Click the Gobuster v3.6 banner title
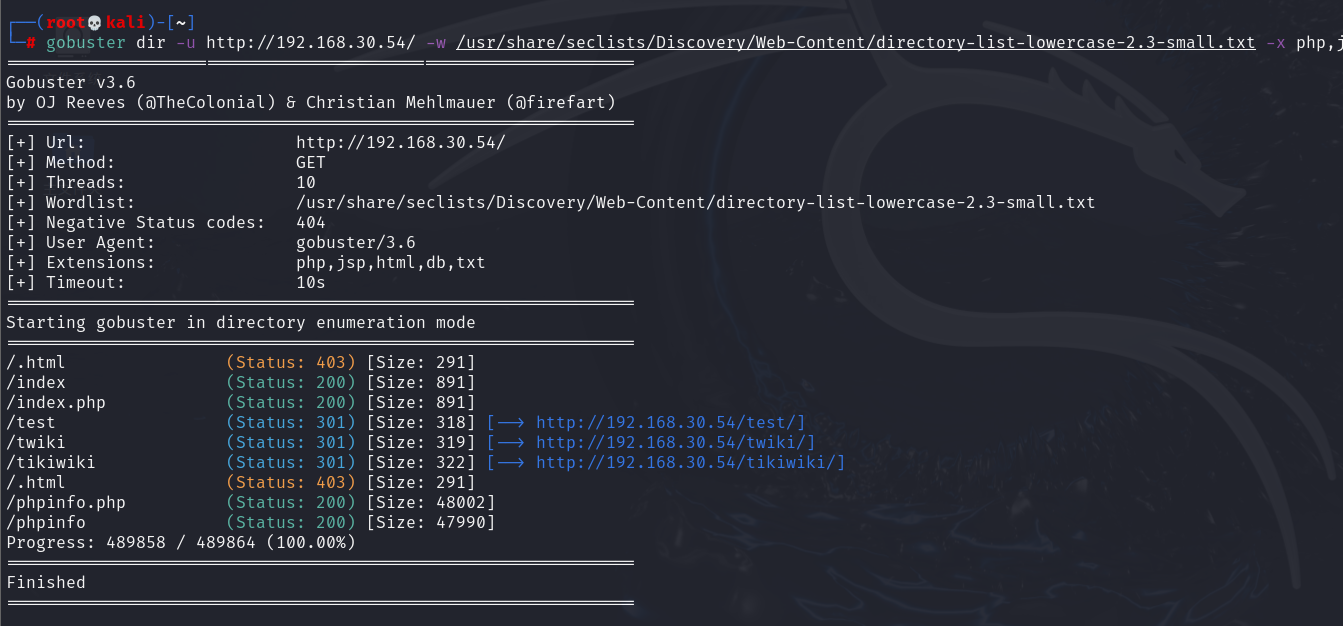1343x626 pixels. [x=71, y=82]
